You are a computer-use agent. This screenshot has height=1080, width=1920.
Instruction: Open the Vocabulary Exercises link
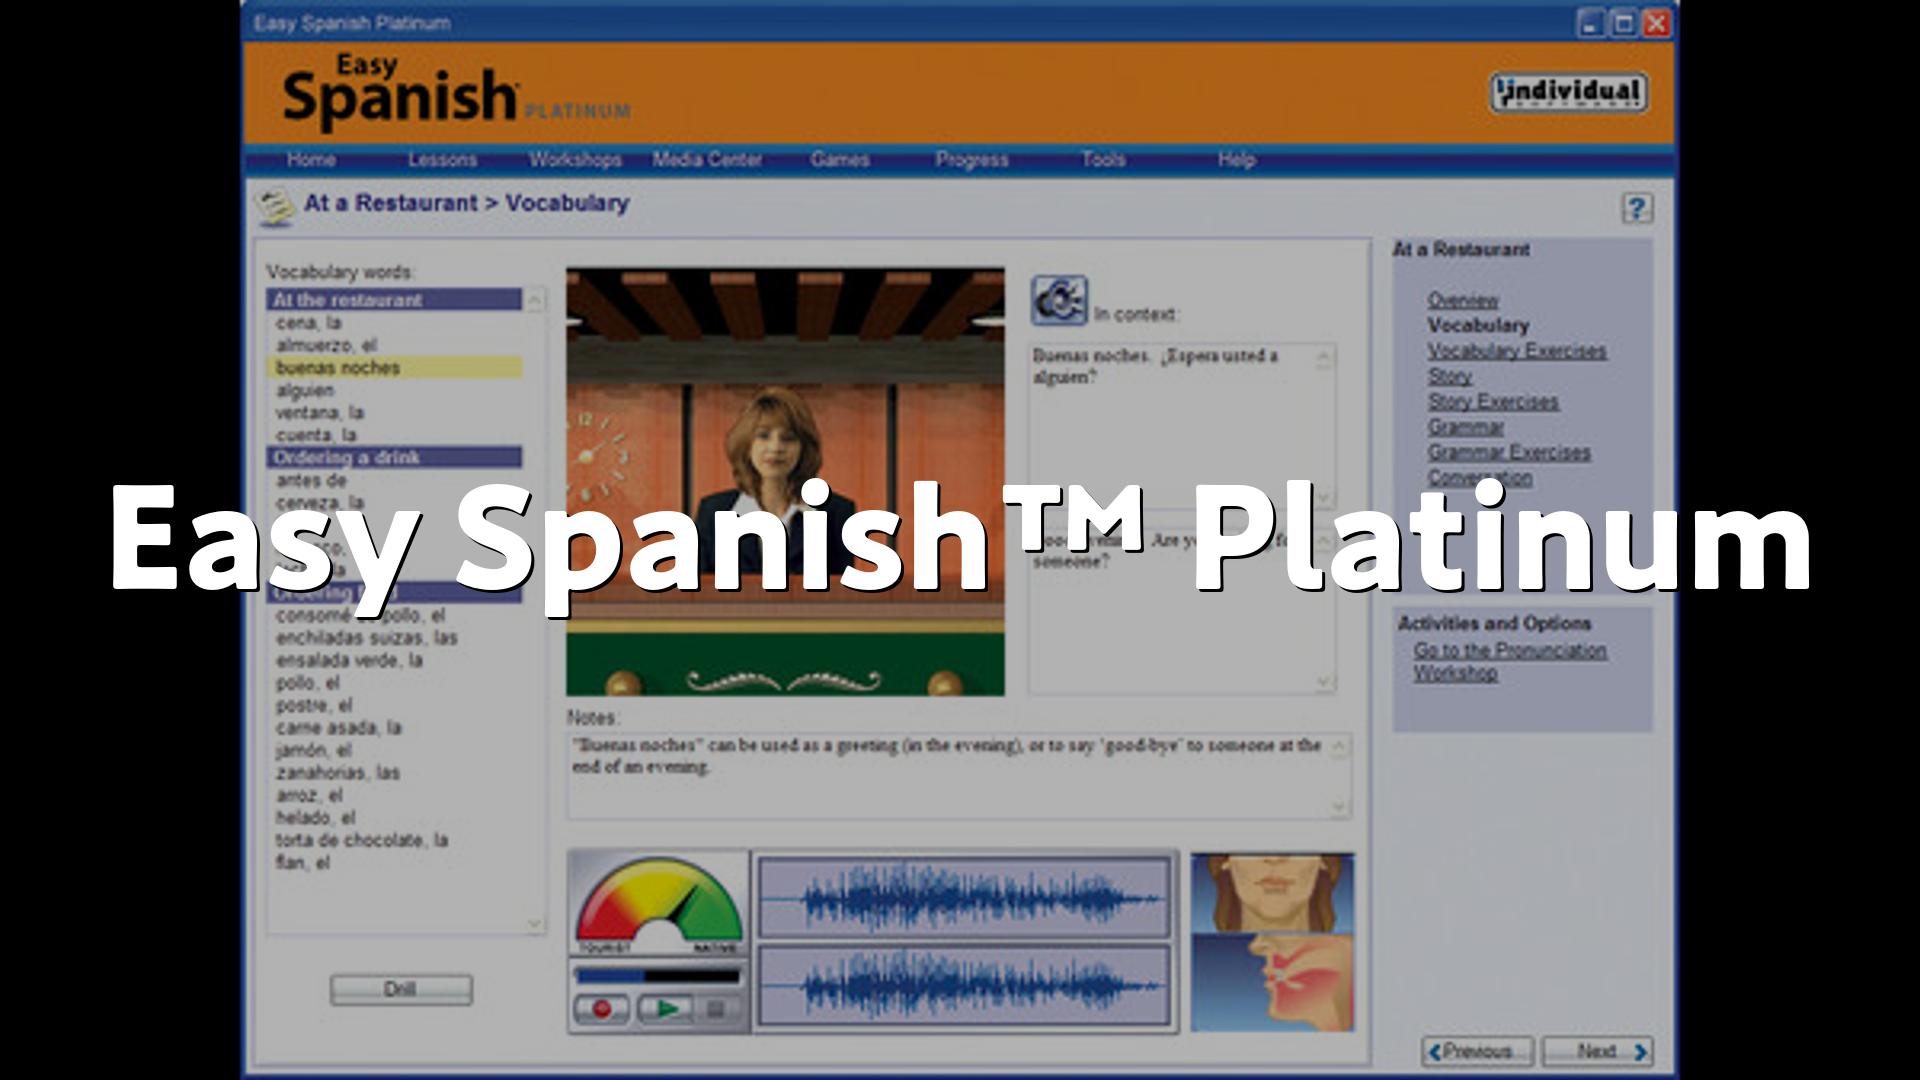[1516, 351]
